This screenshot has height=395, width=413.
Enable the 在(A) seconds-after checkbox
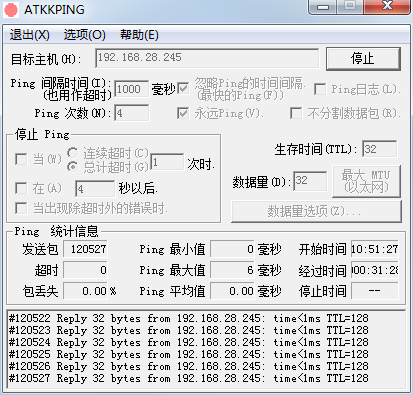coord(21,188)
